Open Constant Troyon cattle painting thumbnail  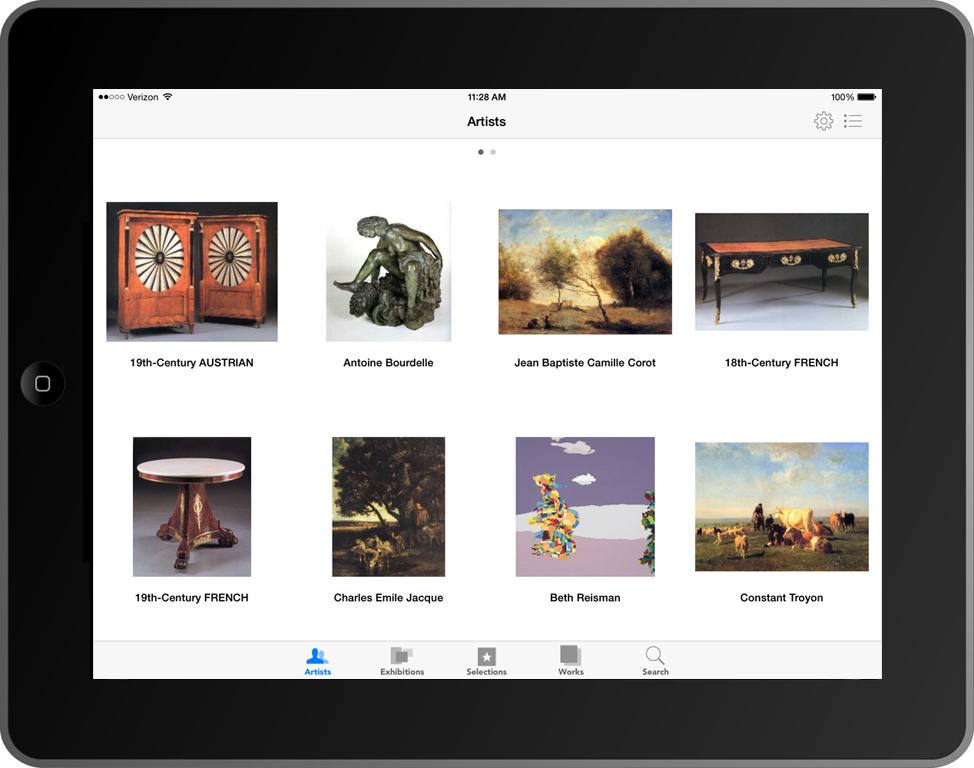click(x=781, y=506)
